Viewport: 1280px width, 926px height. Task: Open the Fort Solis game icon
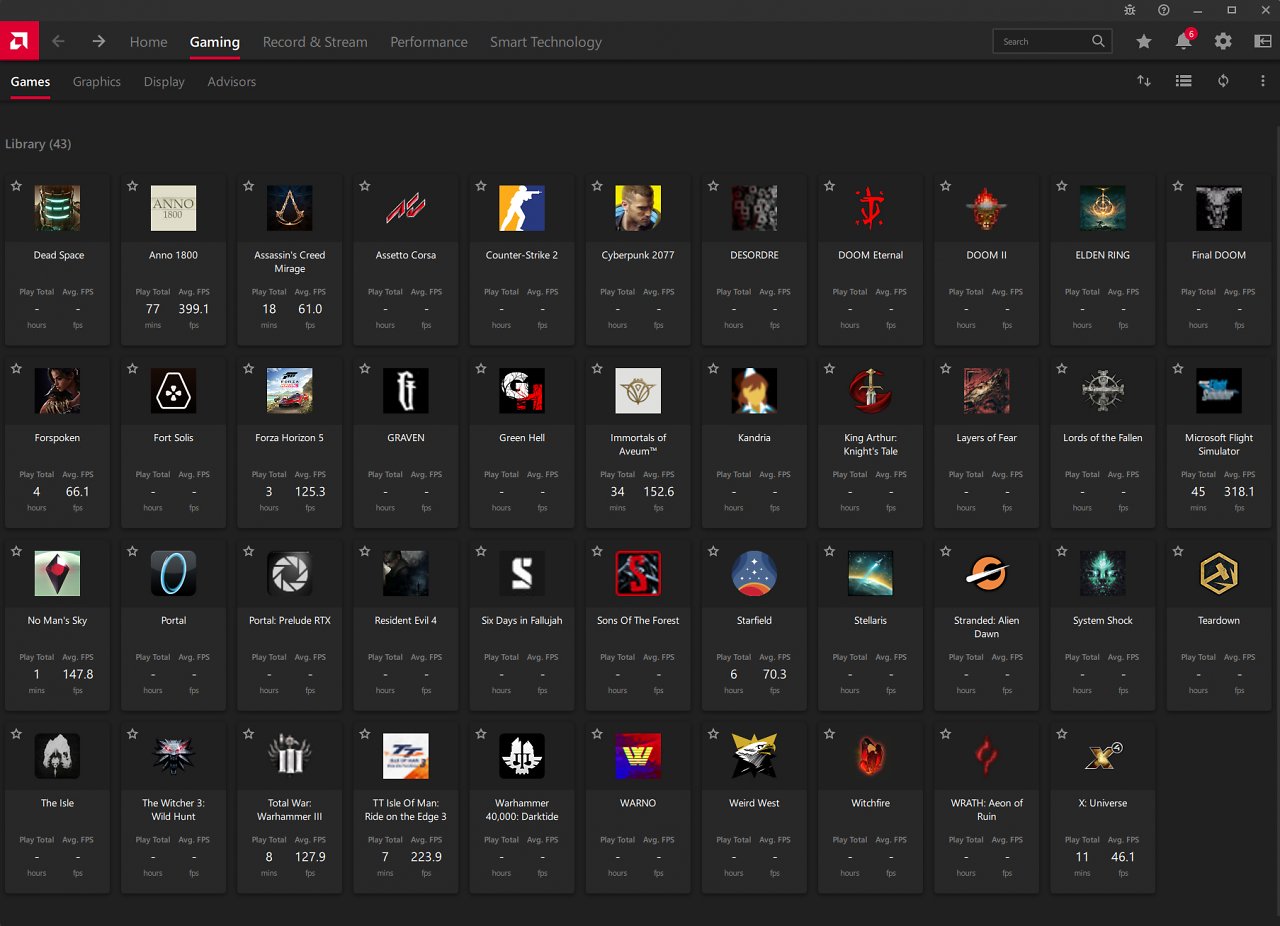point(173,391)
